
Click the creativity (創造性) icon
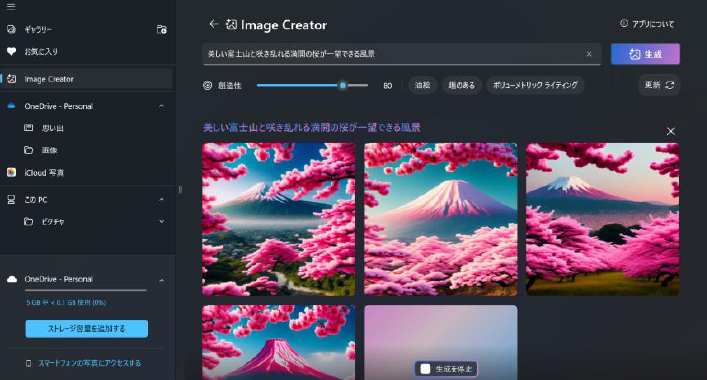point(207,85)
